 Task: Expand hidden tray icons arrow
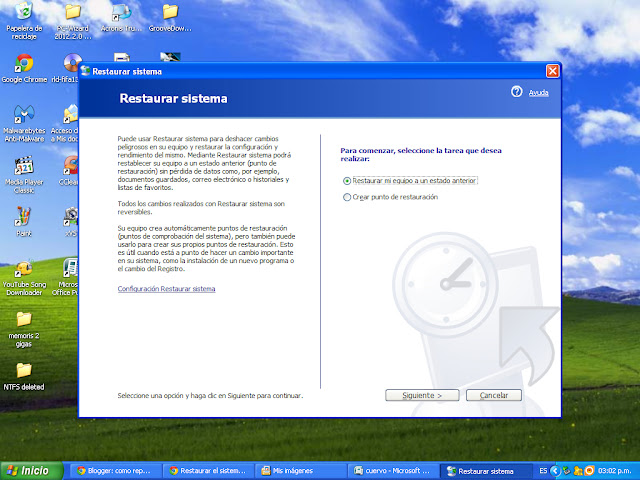[x=555, y=471]
